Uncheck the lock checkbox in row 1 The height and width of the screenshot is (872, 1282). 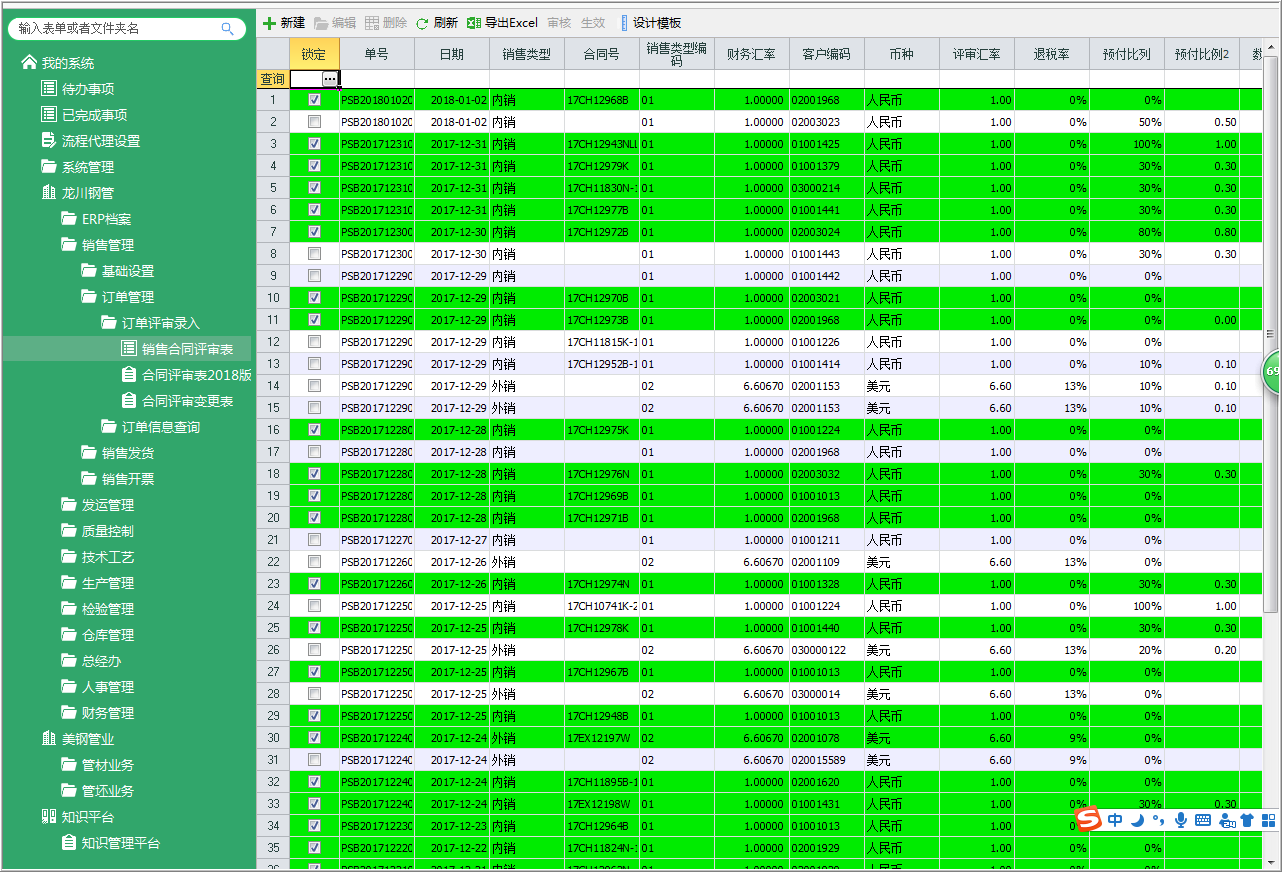coord(315,100)
